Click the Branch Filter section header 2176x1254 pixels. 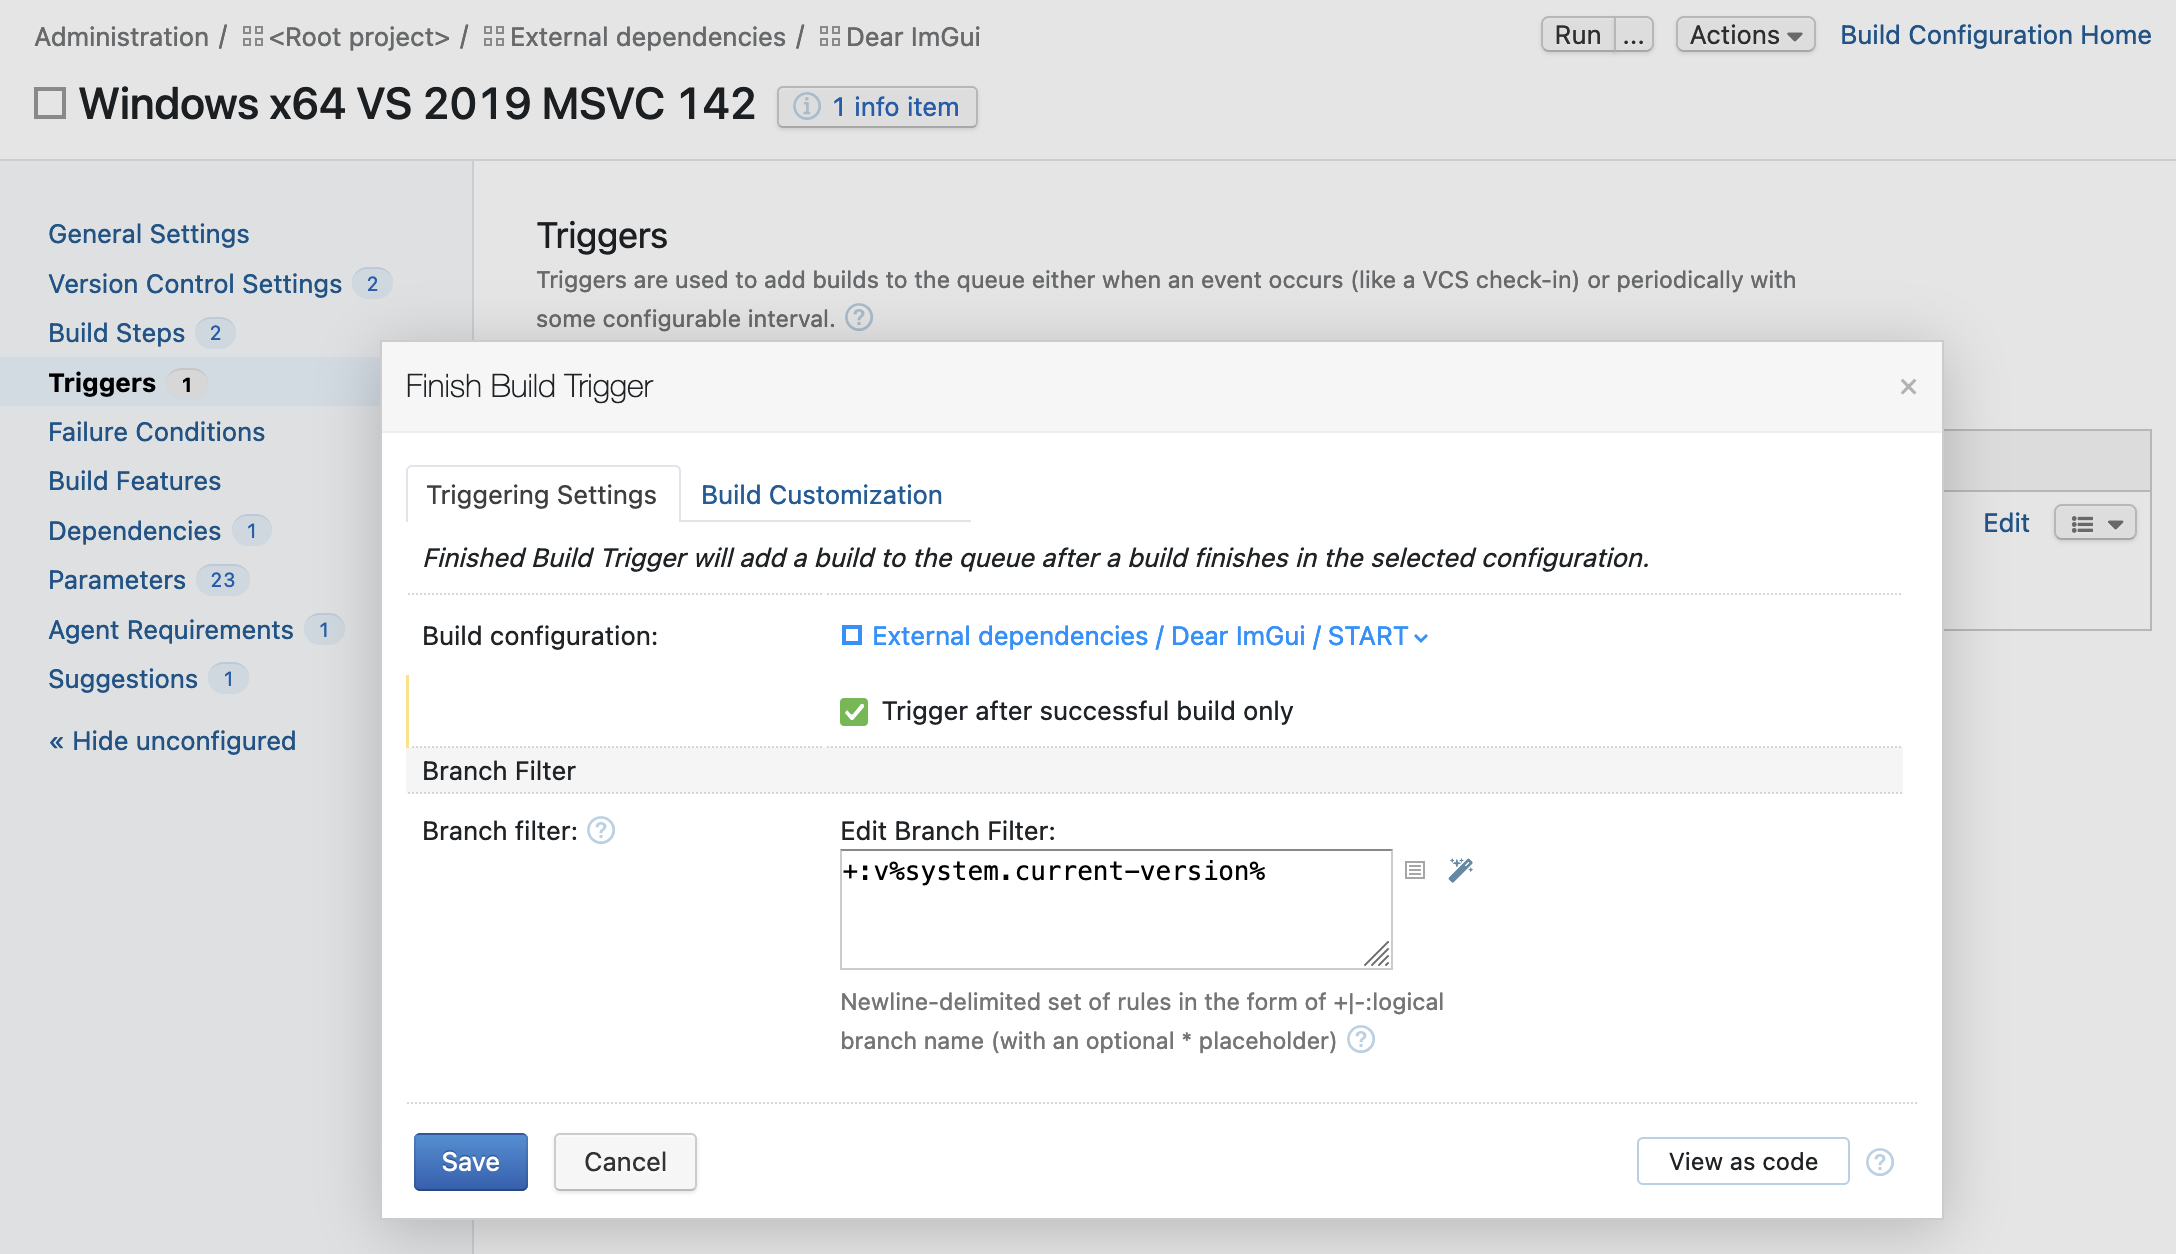1154,771
